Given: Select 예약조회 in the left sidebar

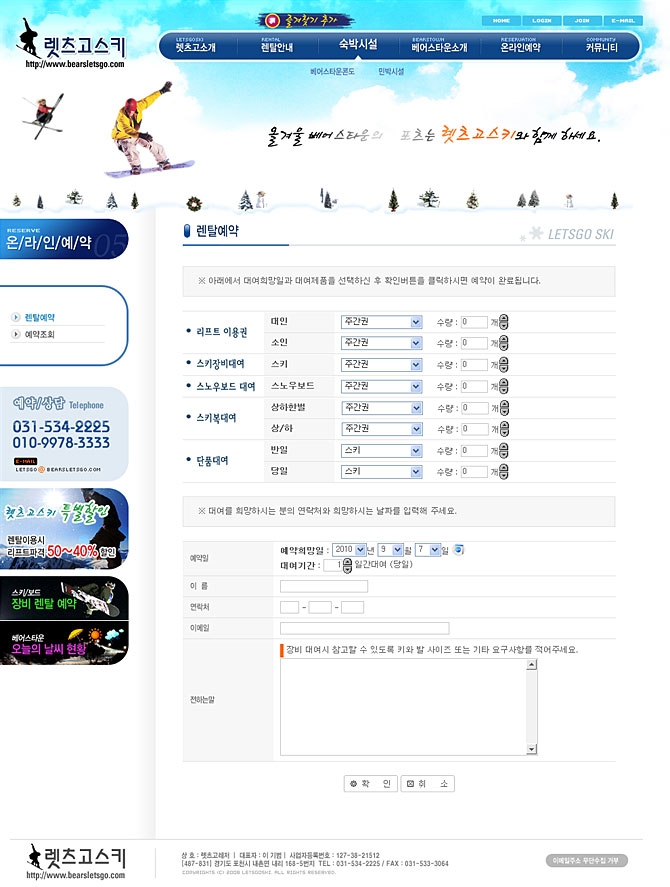Looking at the screenshot, I should [40, 334].
